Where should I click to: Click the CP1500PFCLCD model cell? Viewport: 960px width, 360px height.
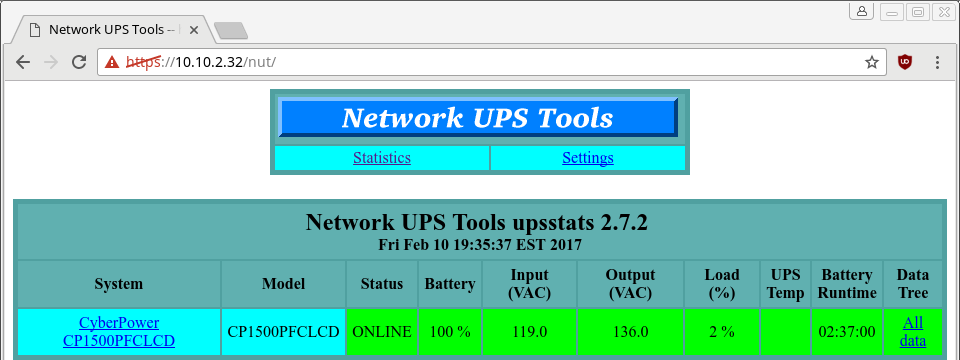(x=283, y=332)
